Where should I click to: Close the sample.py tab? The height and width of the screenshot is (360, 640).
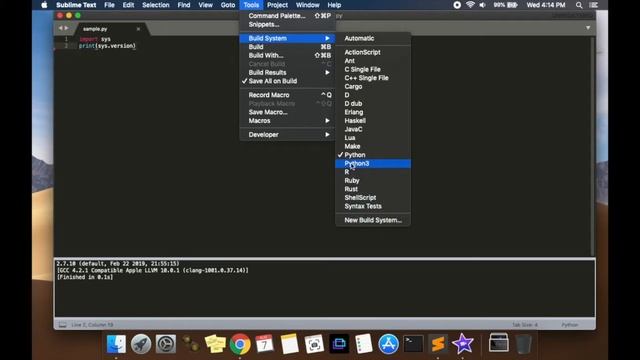pos(138,29)
